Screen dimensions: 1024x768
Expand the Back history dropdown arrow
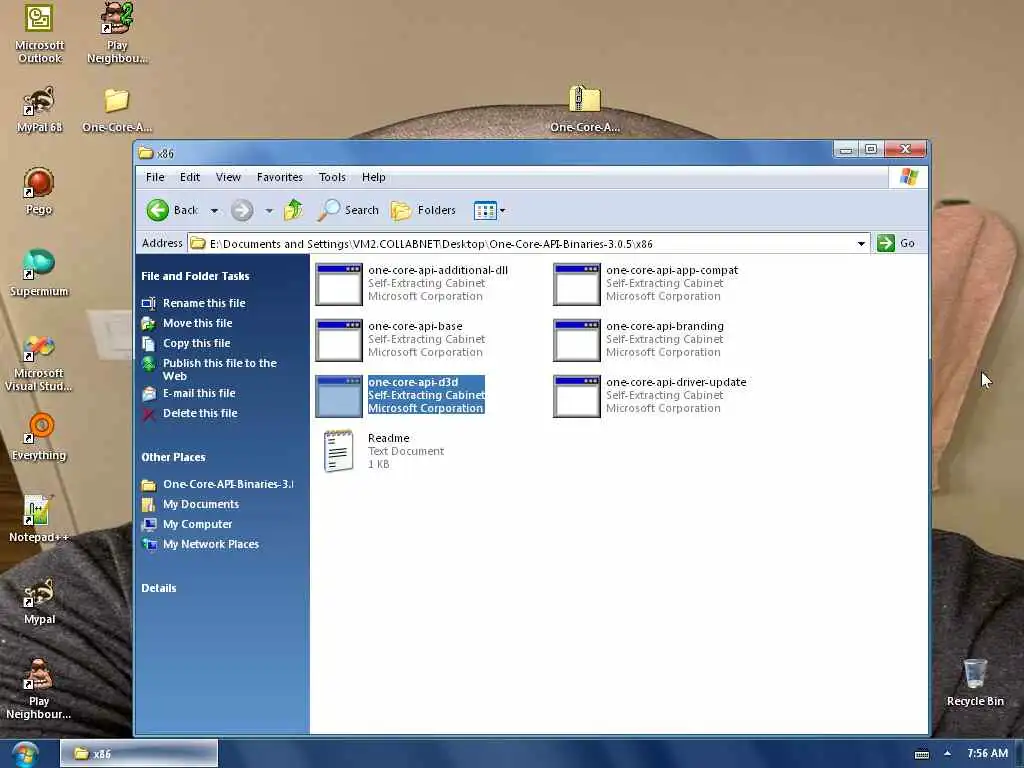[214, 211]
